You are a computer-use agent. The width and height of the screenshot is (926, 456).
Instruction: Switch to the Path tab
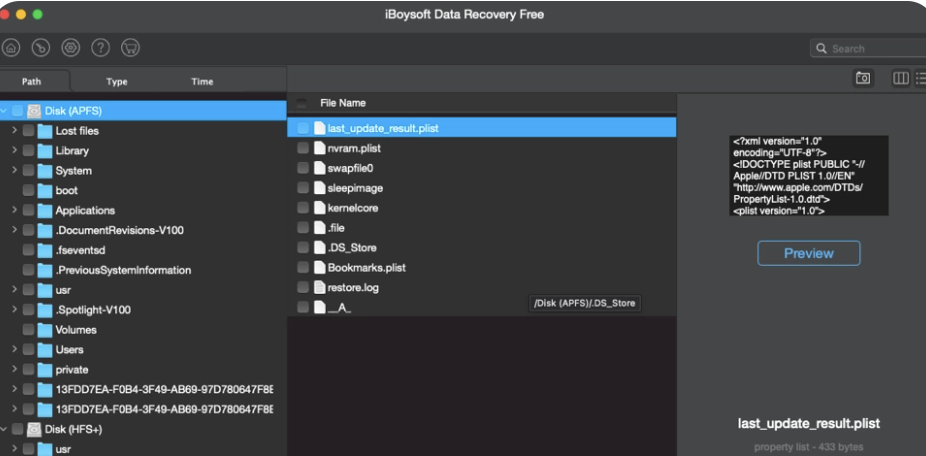point(32,82)
